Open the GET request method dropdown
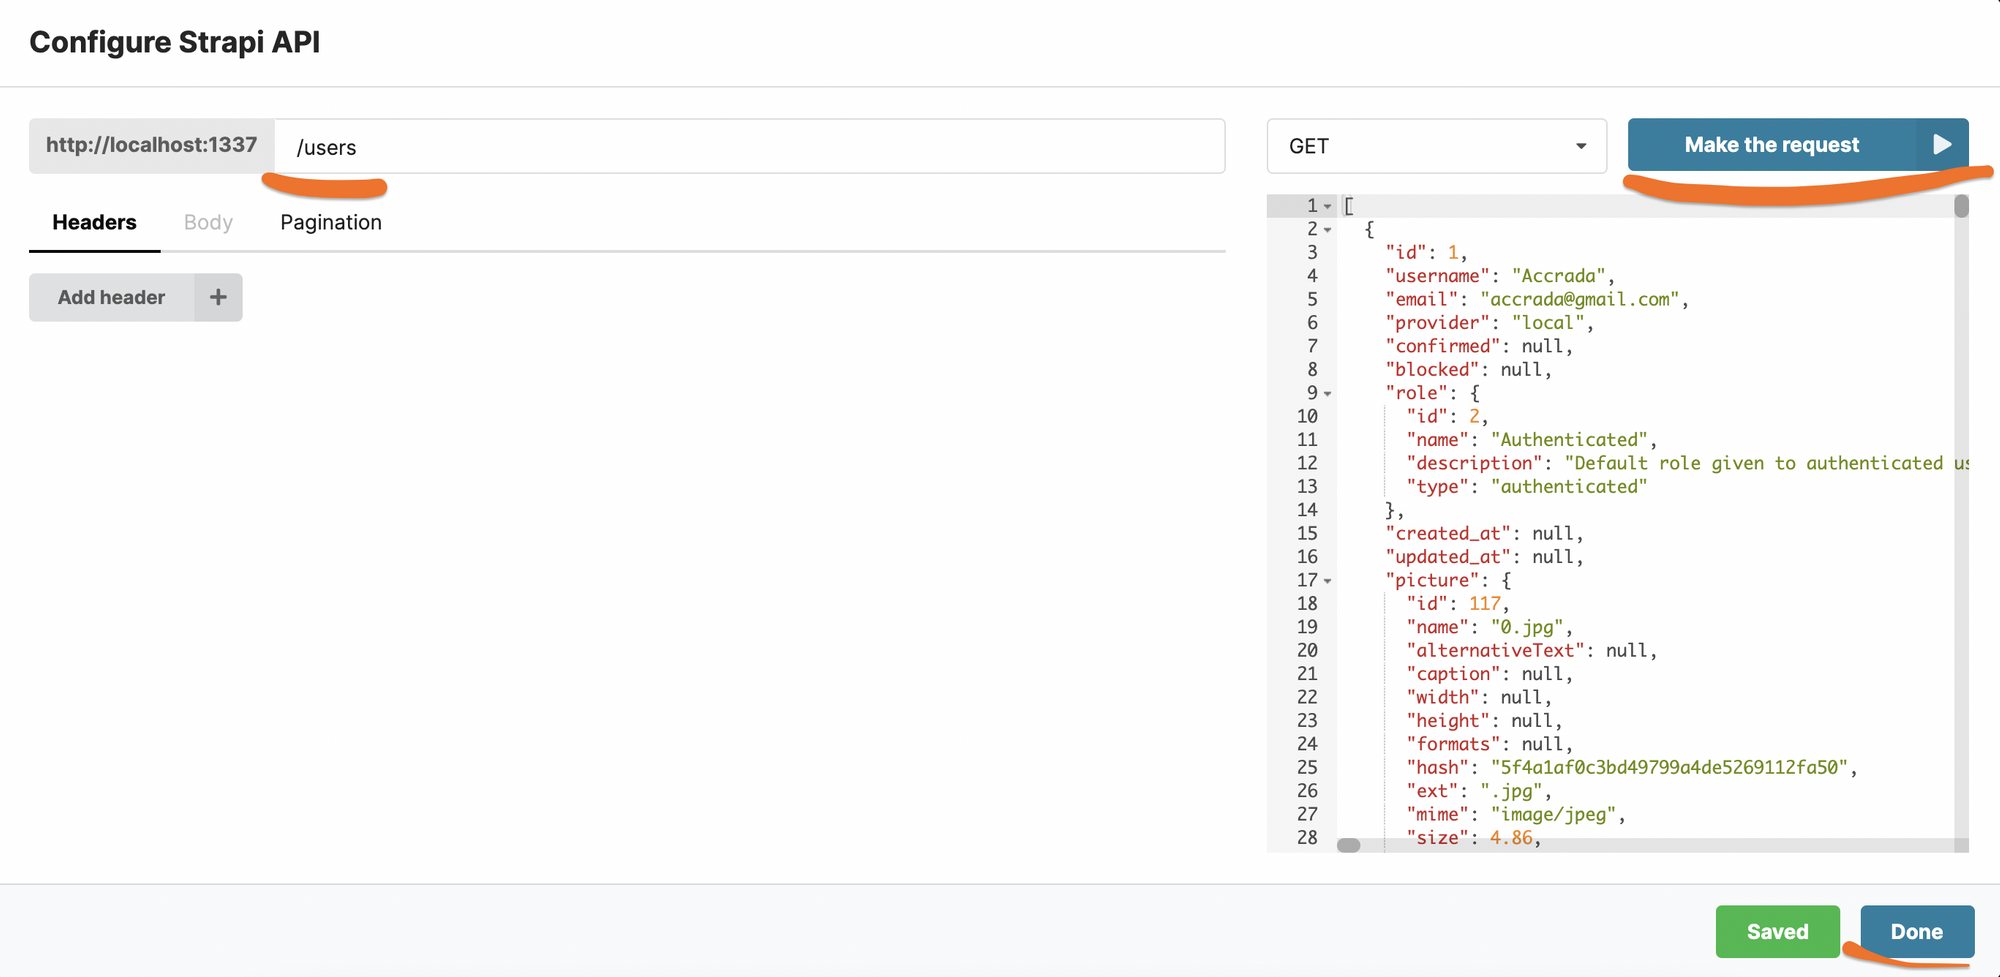2000x977 pixels. (1436, 146)
